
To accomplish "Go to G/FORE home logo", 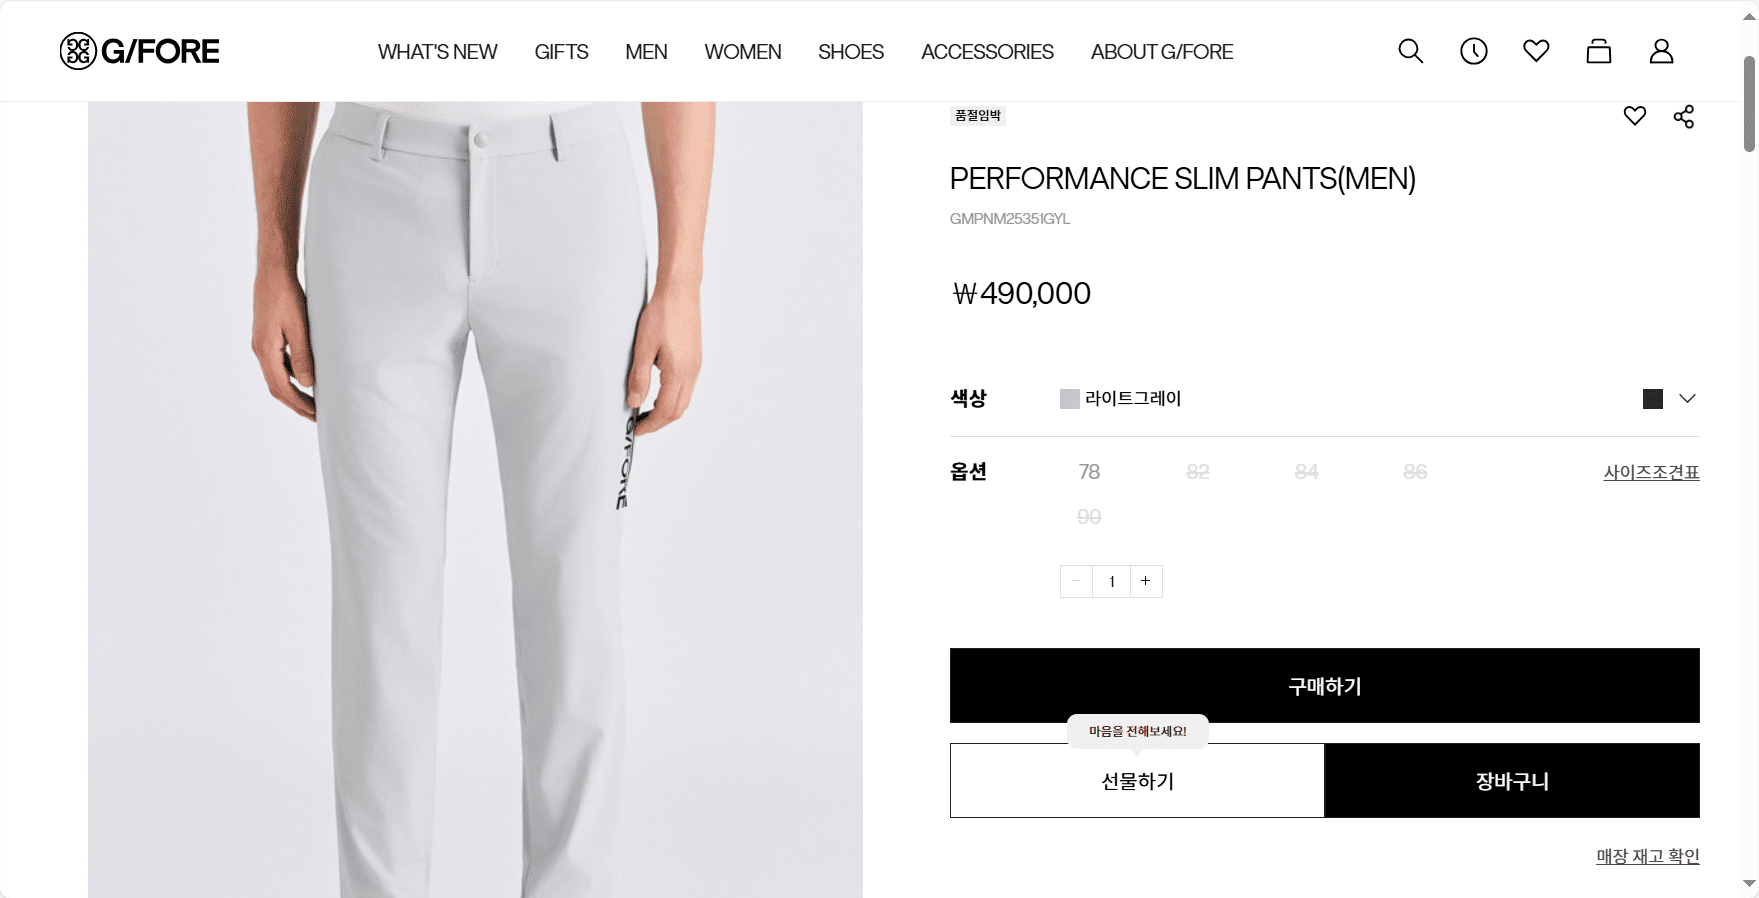I will pos(140,51).
